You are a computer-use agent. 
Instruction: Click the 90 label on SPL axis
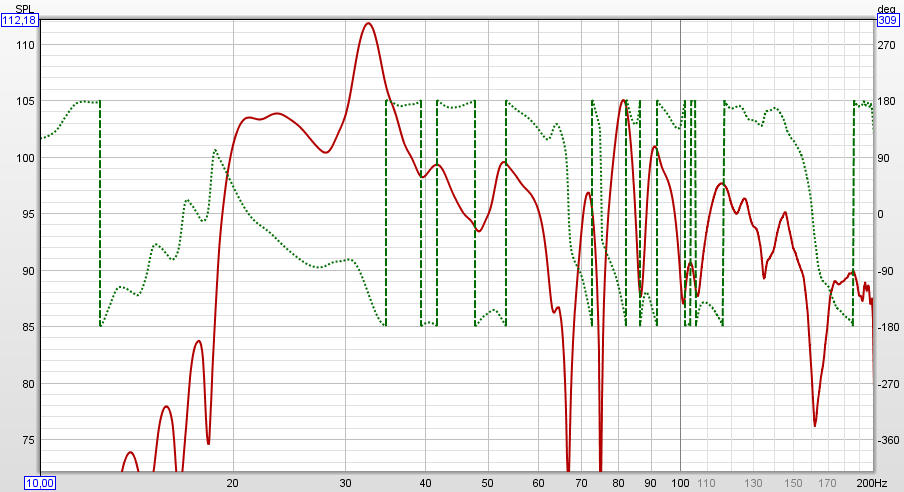tap(29, 271)
